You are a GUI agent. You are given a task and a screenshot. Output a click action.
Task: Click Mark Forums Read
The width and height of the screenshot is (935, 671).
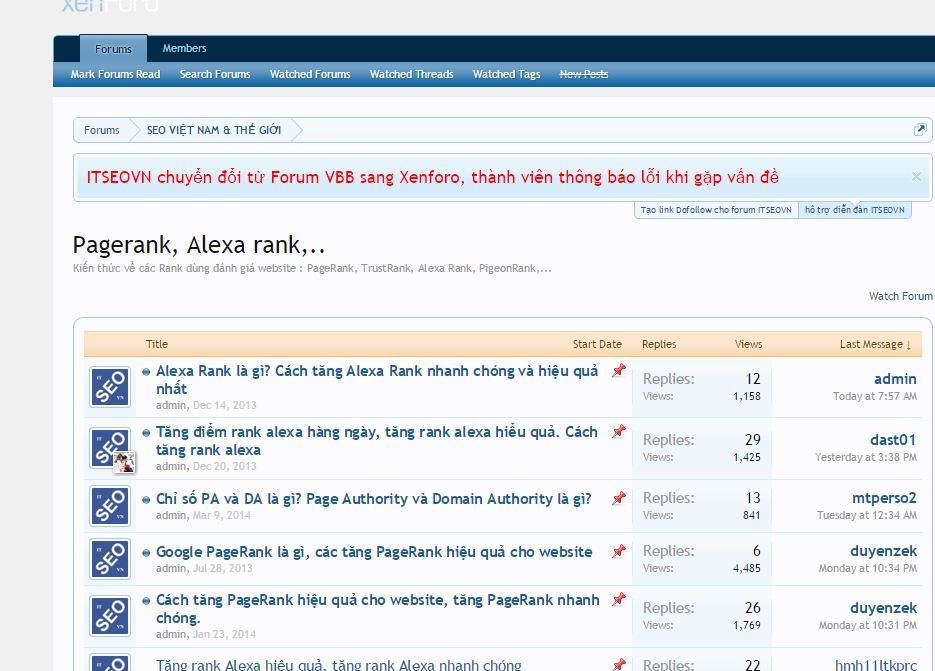coord(115,75)
